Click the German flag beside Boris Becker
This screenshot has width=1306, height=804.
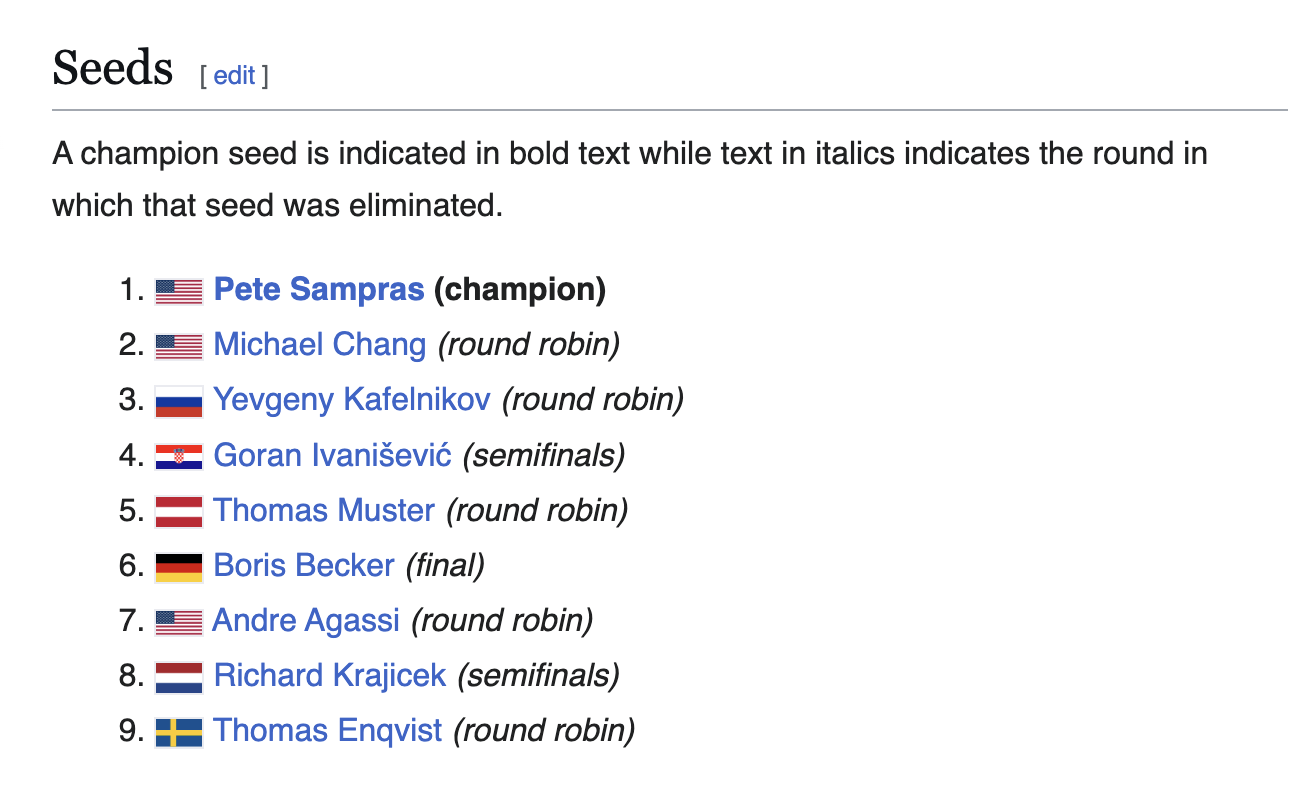pyautogui.click(x=179, y=566)
